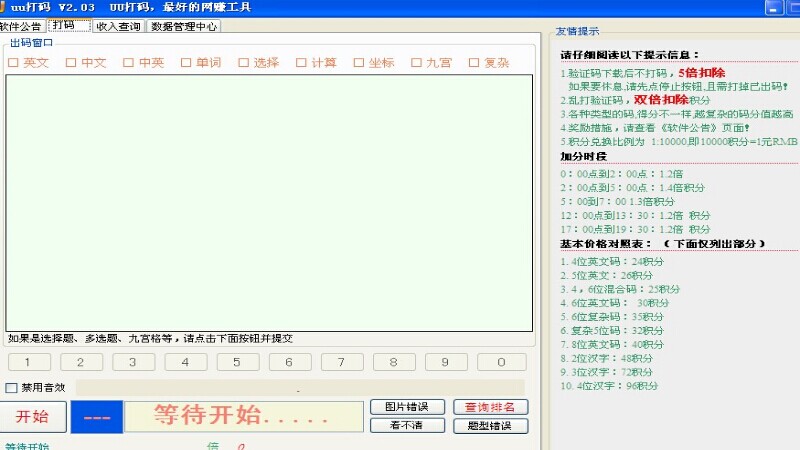This screenshot has height=450, width=800.
Task: Minimize the UU打码 window
Action: coord(774,8)
